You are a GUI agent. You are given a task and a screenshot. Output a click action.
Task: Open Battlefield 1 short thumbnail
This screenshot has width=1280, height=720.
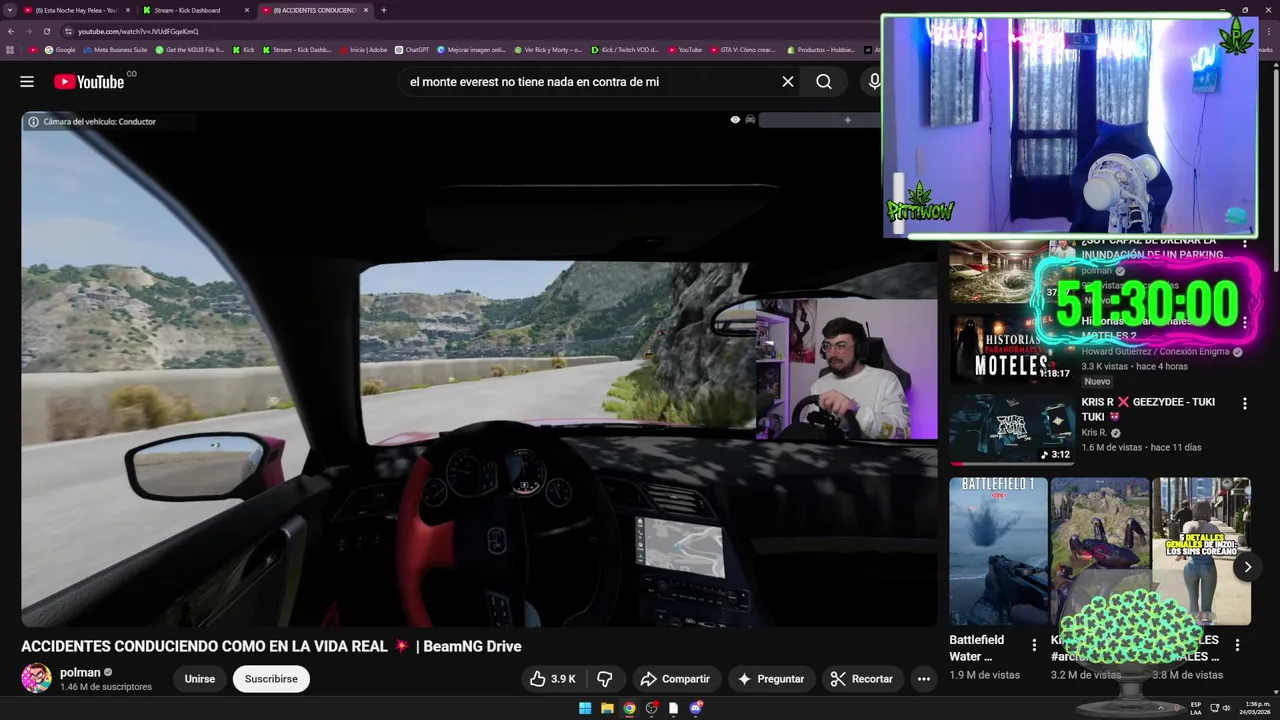pos(998,551)
